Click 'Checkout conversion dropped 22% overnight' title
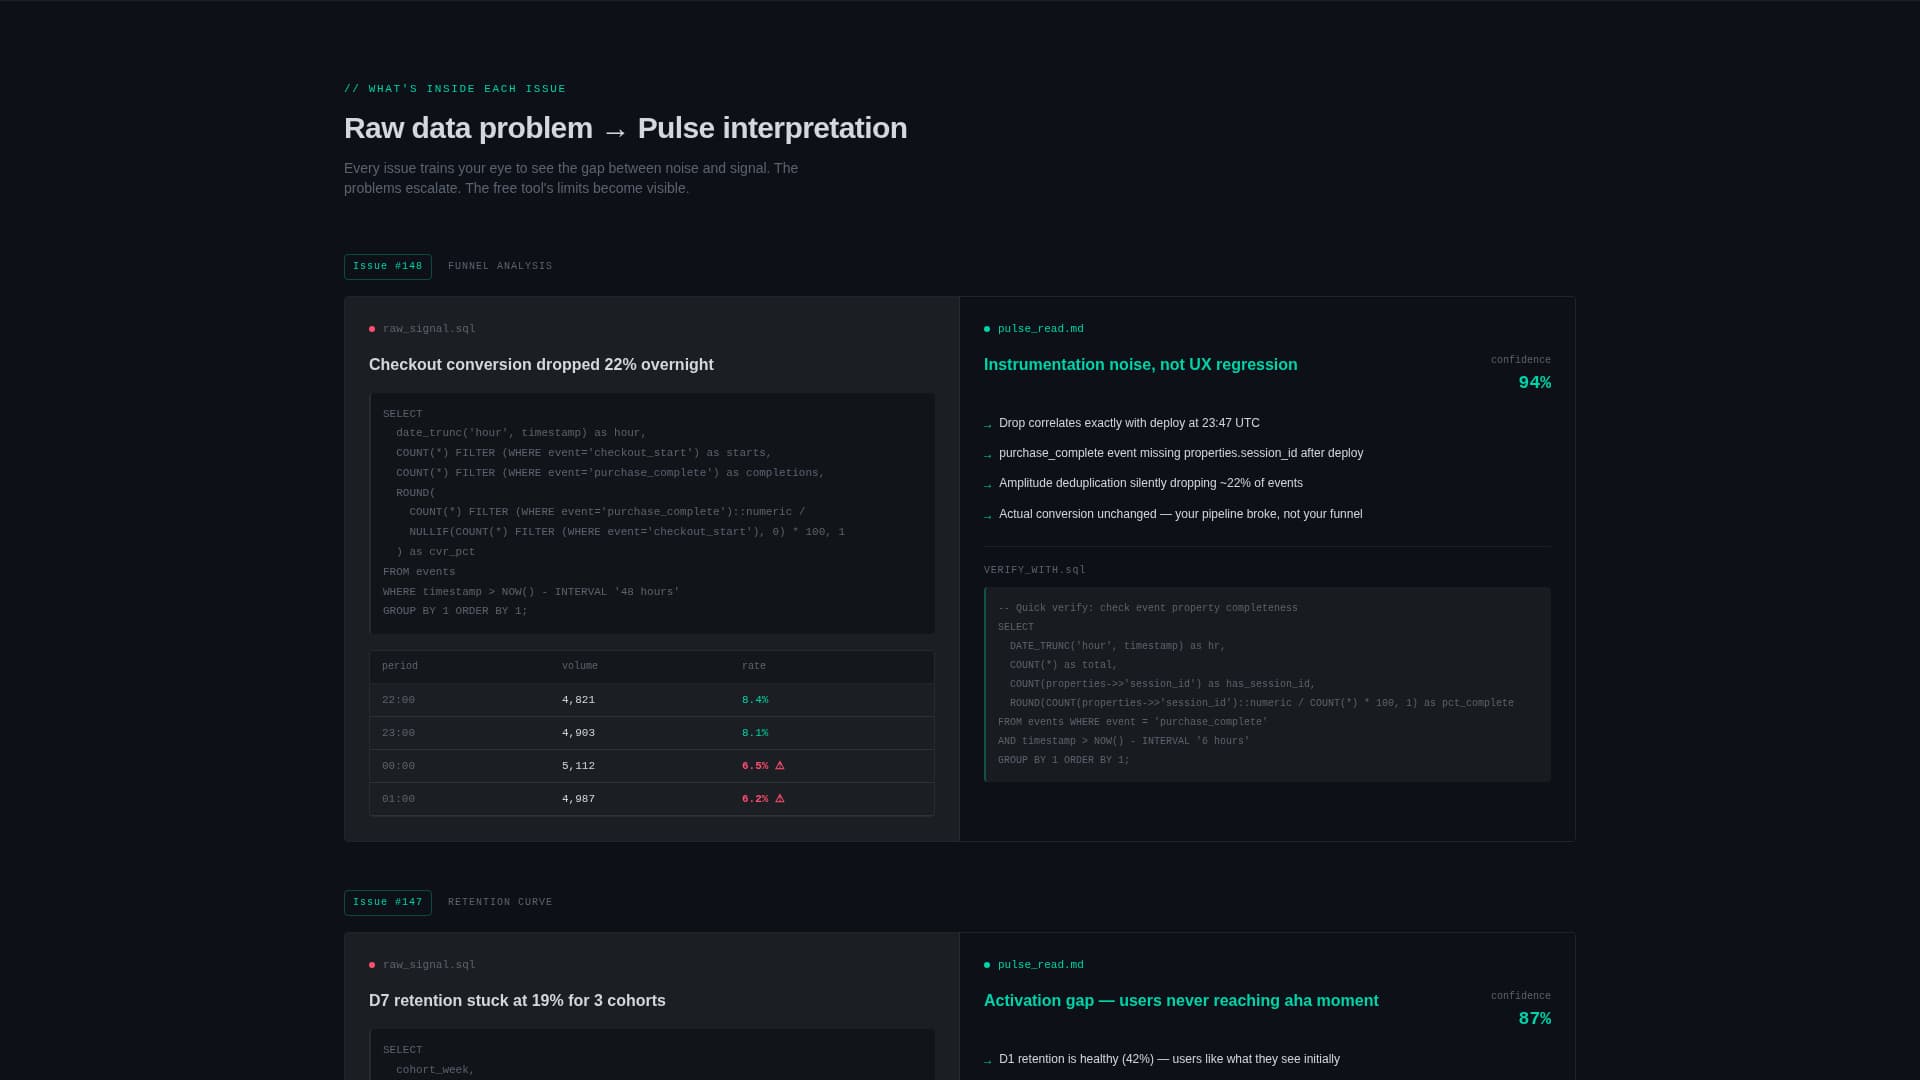 (541, 365)
